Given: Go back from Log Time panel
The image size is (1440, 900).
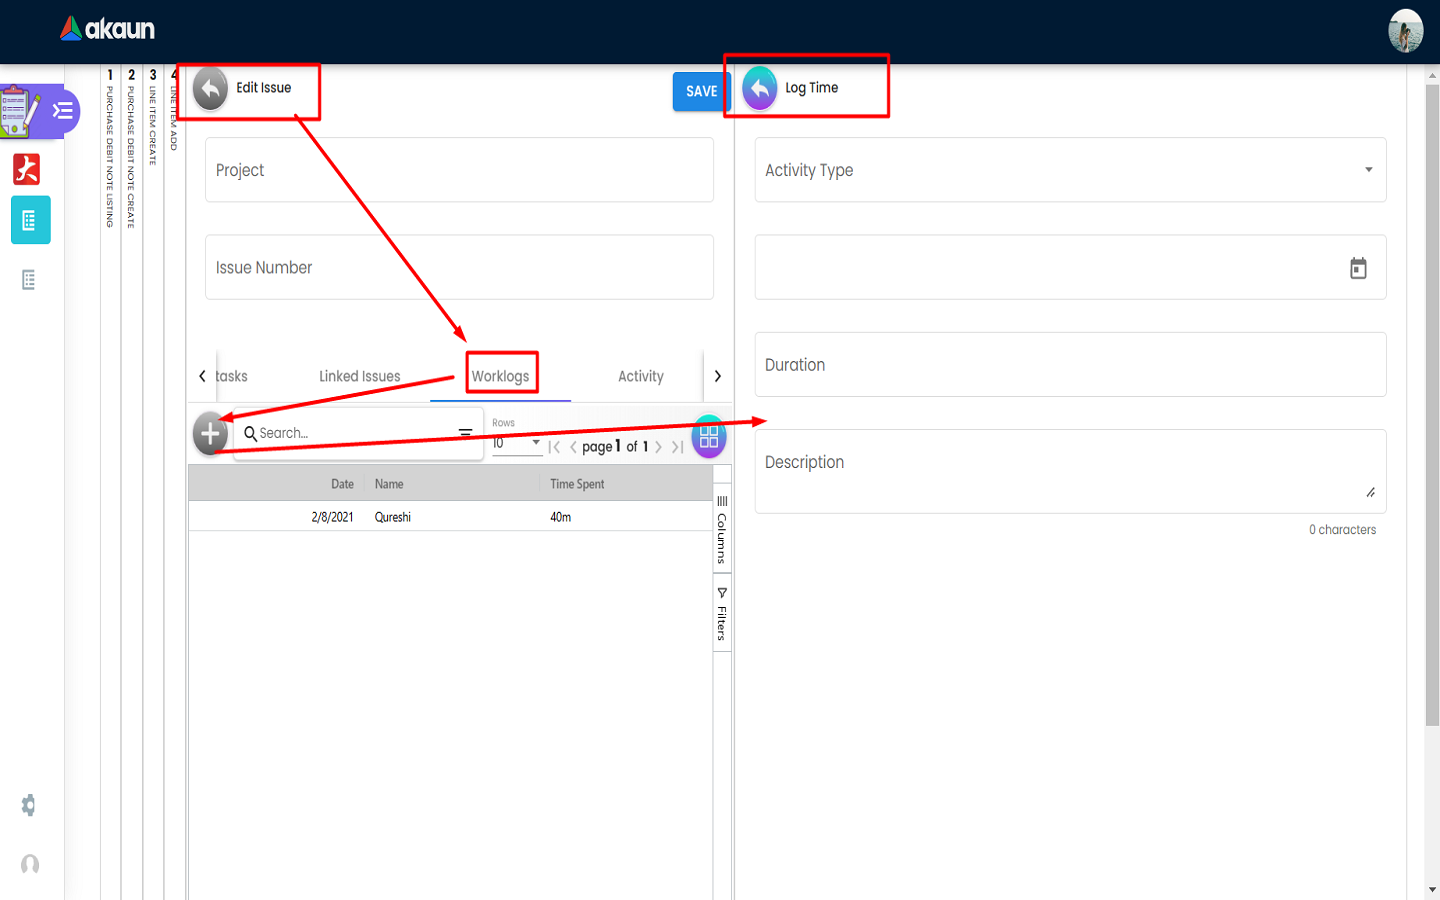Looking at the screenshot, I should point(760,88).
